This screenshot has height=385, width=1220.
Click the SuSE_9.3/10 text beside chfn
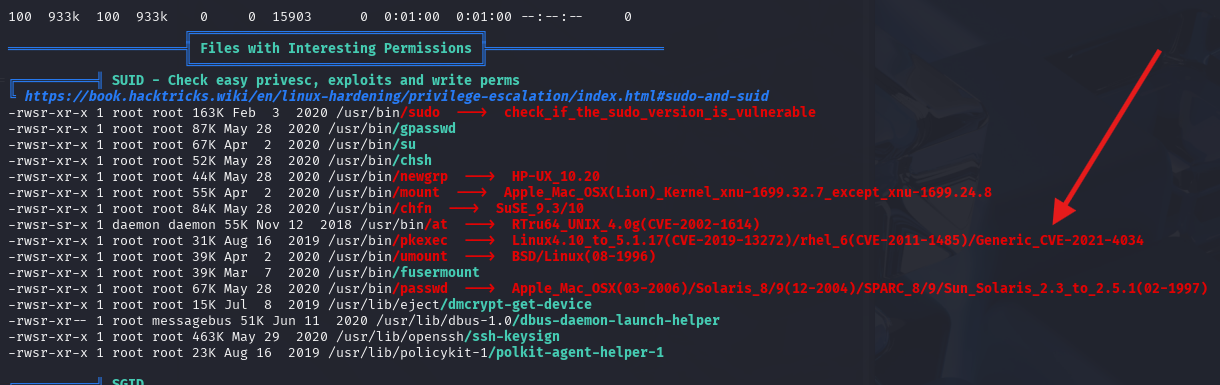point(539,209)
